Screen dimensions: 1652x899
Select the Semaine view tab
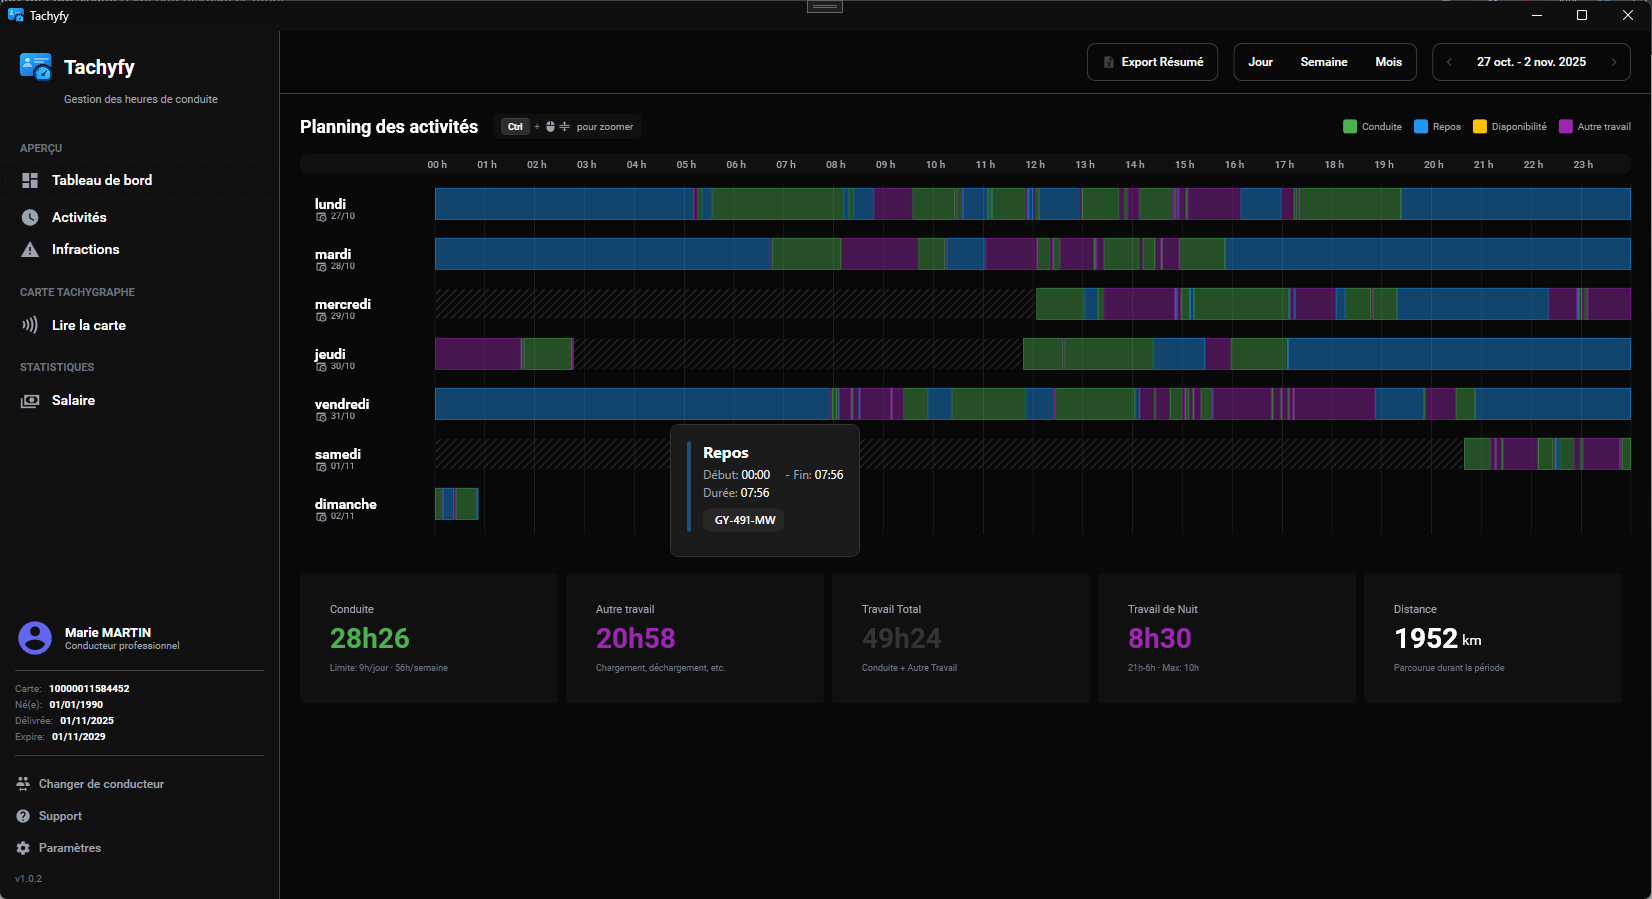(1323, 62)
